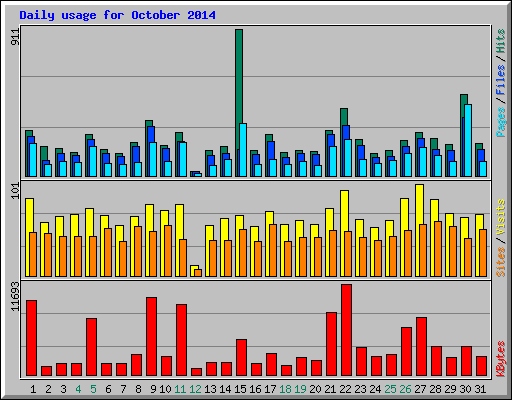Image resolution: width=512 pixels, height=400 pixels.
Task: Click the cyan pages bar for day 30
Action: tap(468, 140)
